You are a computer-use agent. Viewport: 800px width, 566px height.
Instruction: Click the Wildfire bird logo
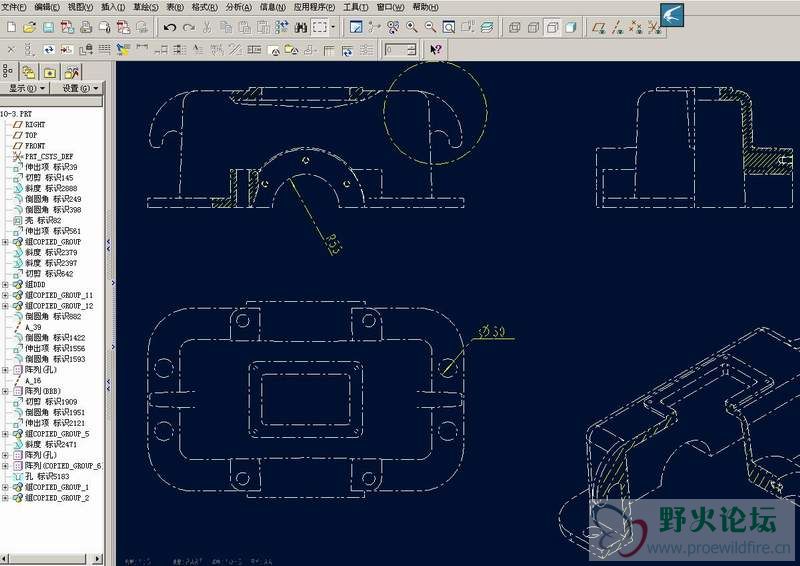(x=672, y=15)
